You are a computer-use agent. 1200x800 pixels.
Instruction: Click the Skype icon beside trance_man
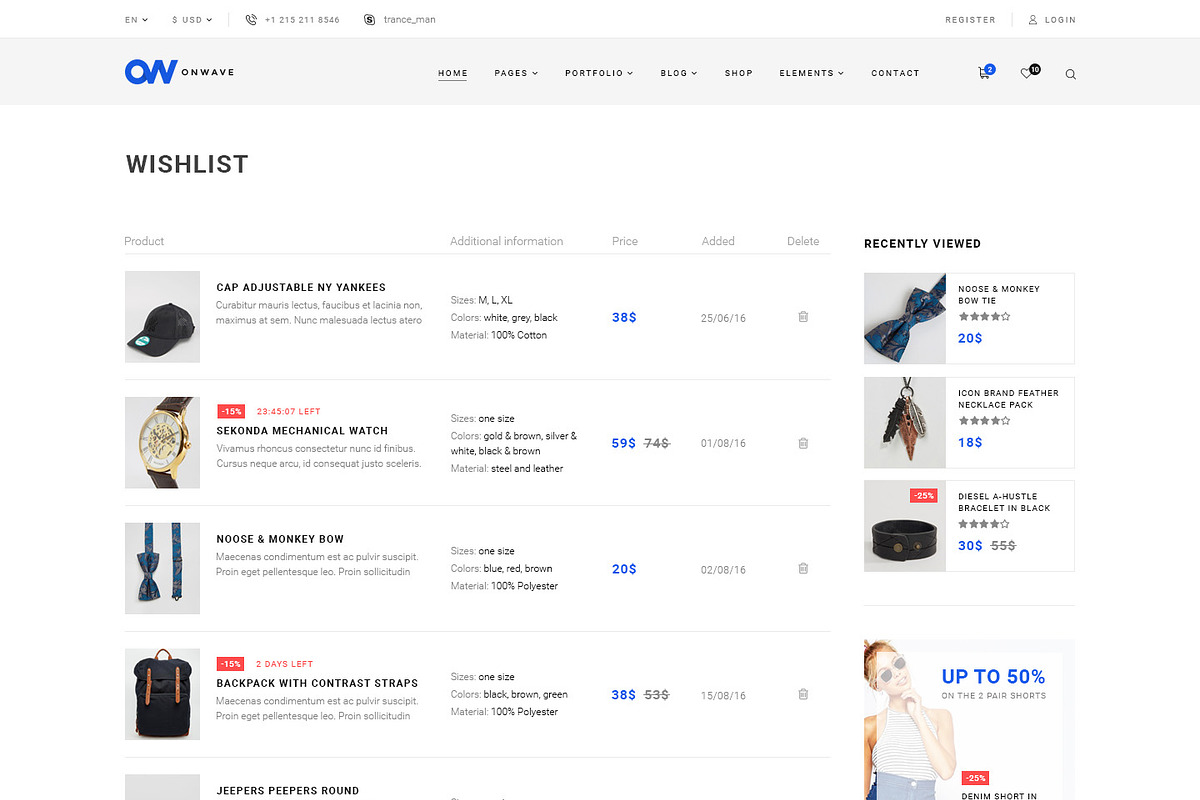pyautogui.click(x=370, y=20)
